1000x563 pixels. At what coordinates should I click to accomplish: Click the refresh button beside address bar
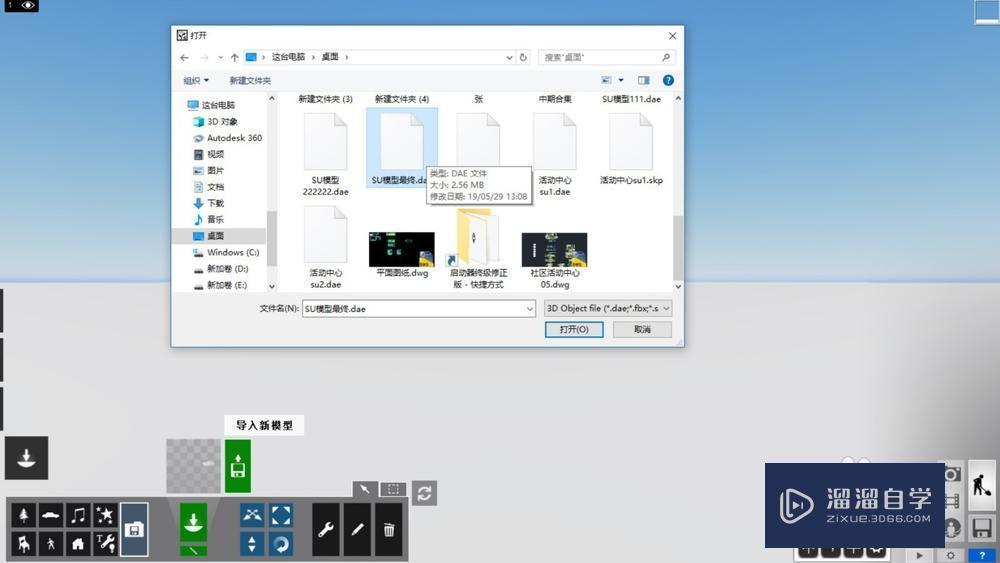pyautogui.click(x=523, y=57)
